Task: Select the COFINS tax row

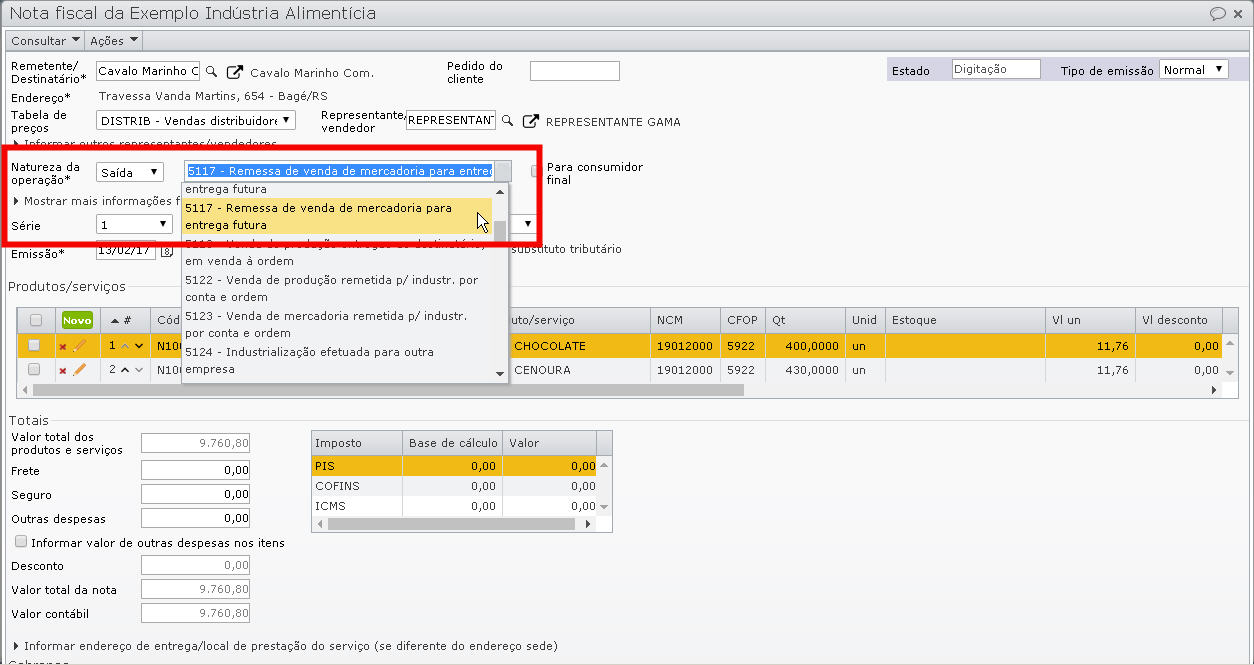Action: click(x=455, y=486)
